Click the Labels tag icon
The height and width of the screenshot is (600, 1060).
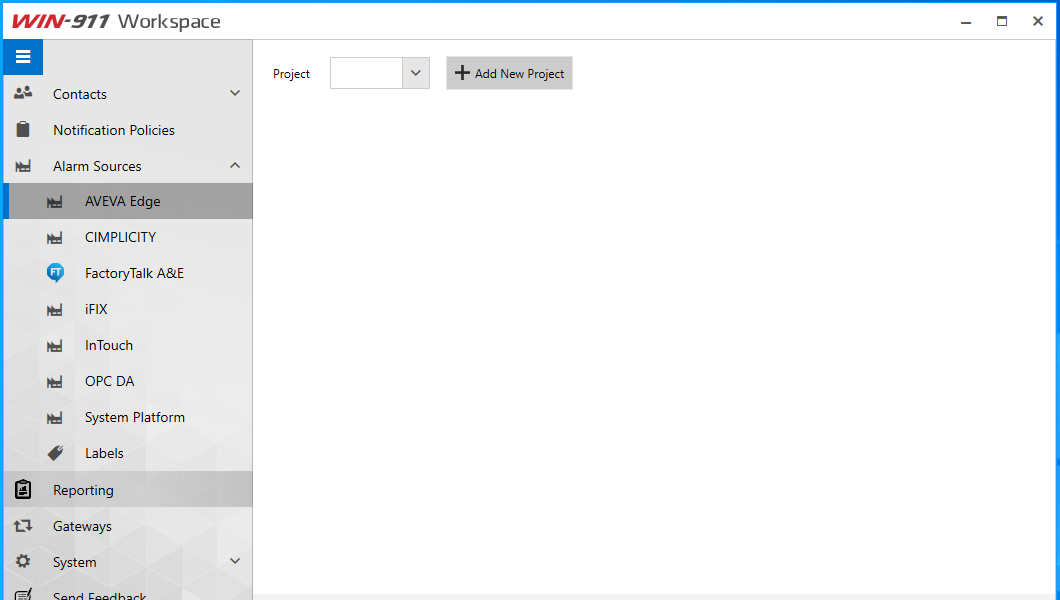tap(55, 453)
